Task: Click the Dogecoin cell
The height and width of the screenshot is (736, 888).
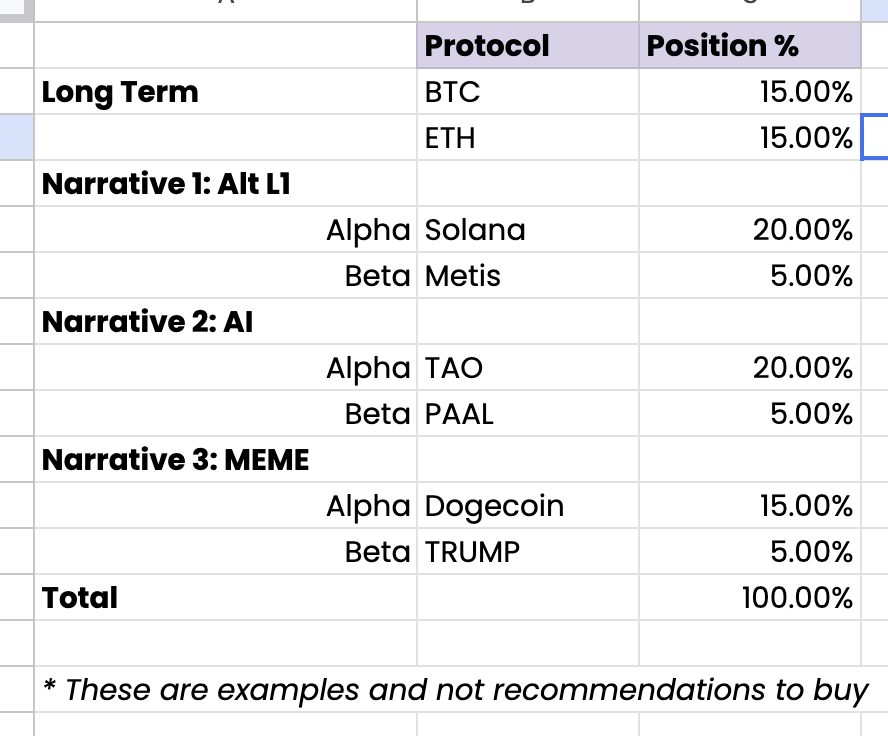Action: click(x=527, y=506)
